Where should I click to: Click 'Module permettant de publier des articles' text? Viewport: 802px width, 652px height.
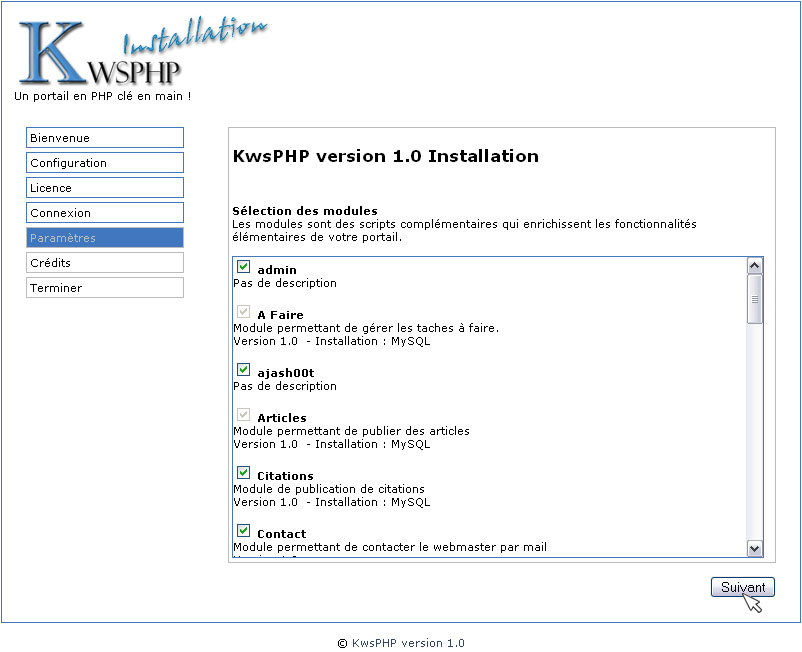tap(351, 431)
